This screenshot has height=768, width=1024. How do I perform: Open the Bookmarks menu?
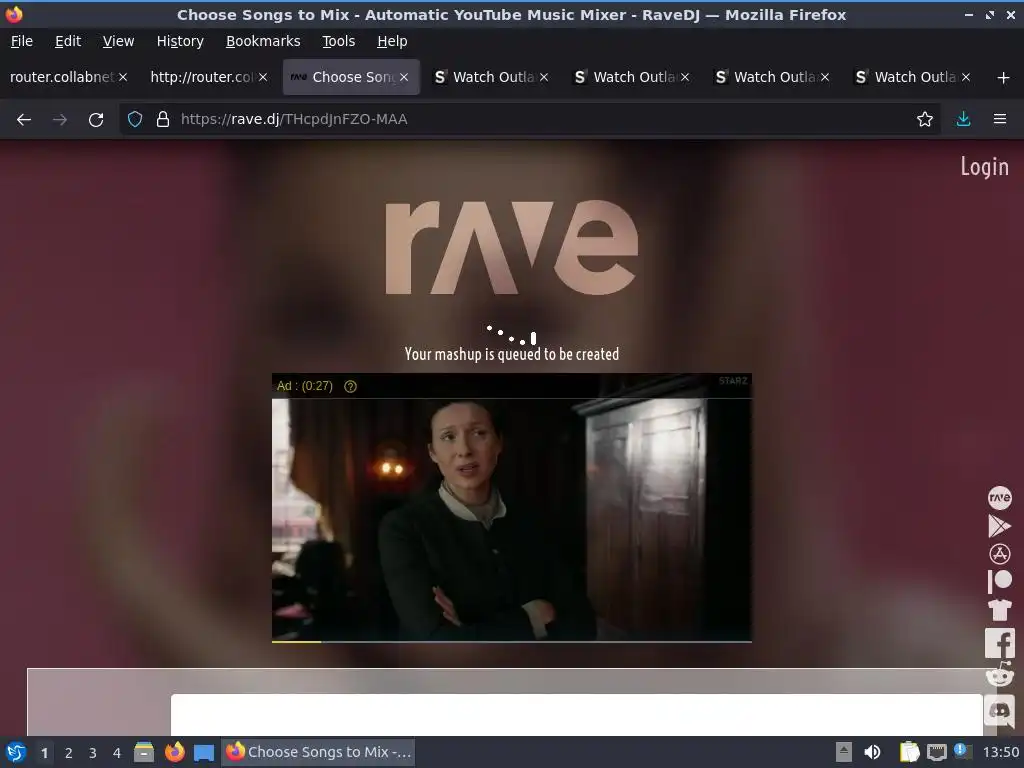coord(263,41)
